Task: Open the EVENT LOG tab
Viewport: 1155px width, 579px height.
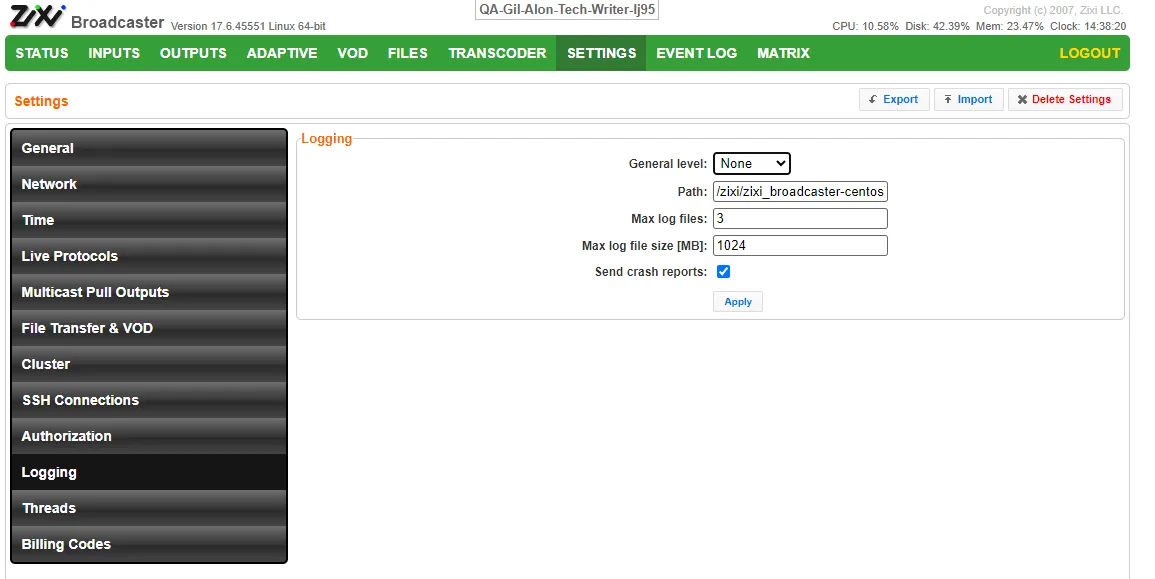Action: [697, 53]
